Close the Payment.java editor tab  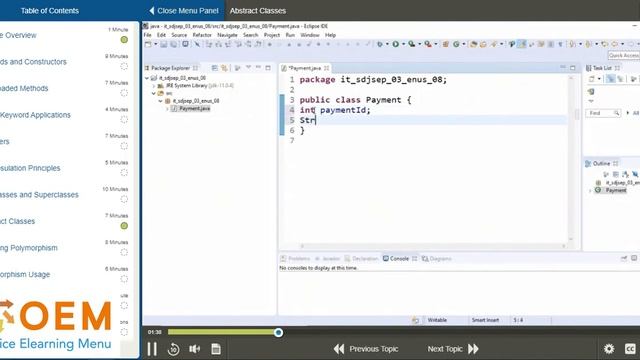[327, 68]
